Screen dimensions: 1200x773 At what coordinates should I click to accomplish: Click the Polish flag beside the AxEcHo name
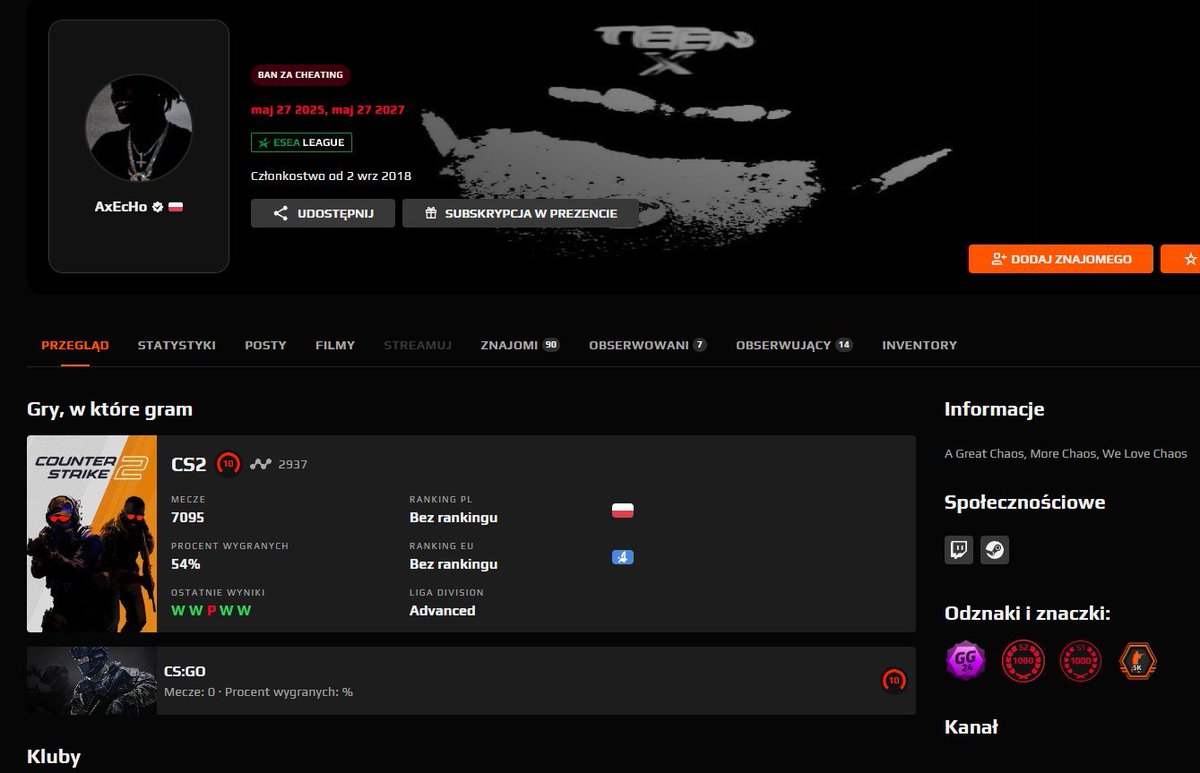click(x=175, y=207)
